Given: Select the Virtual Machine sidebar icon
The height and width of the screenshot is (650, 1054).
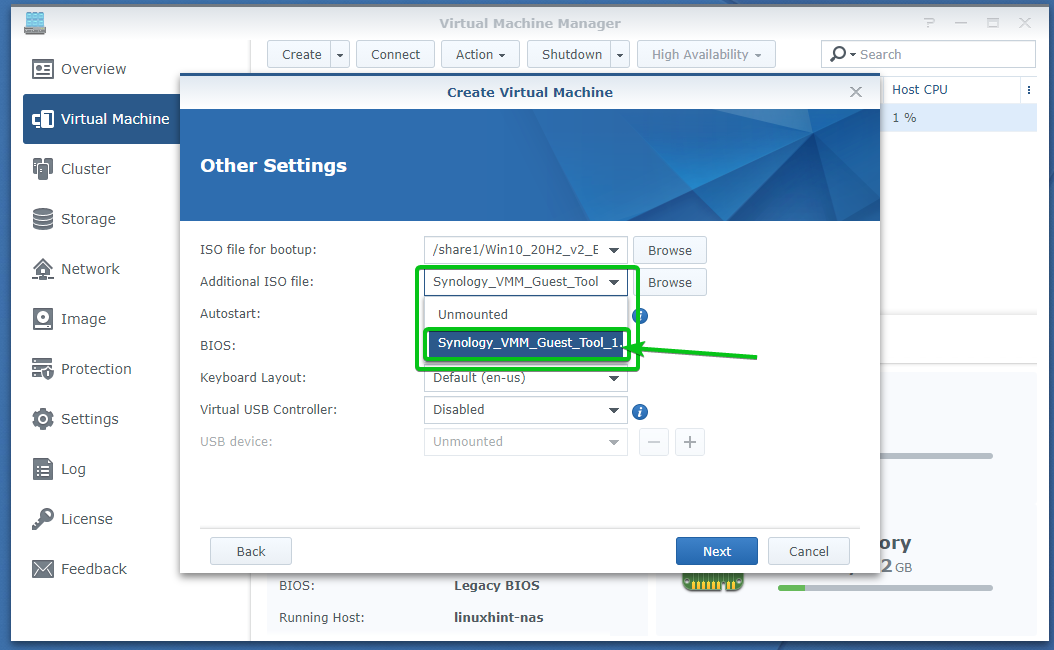Looking at the screenshot, I should click(x=42, y=119).
